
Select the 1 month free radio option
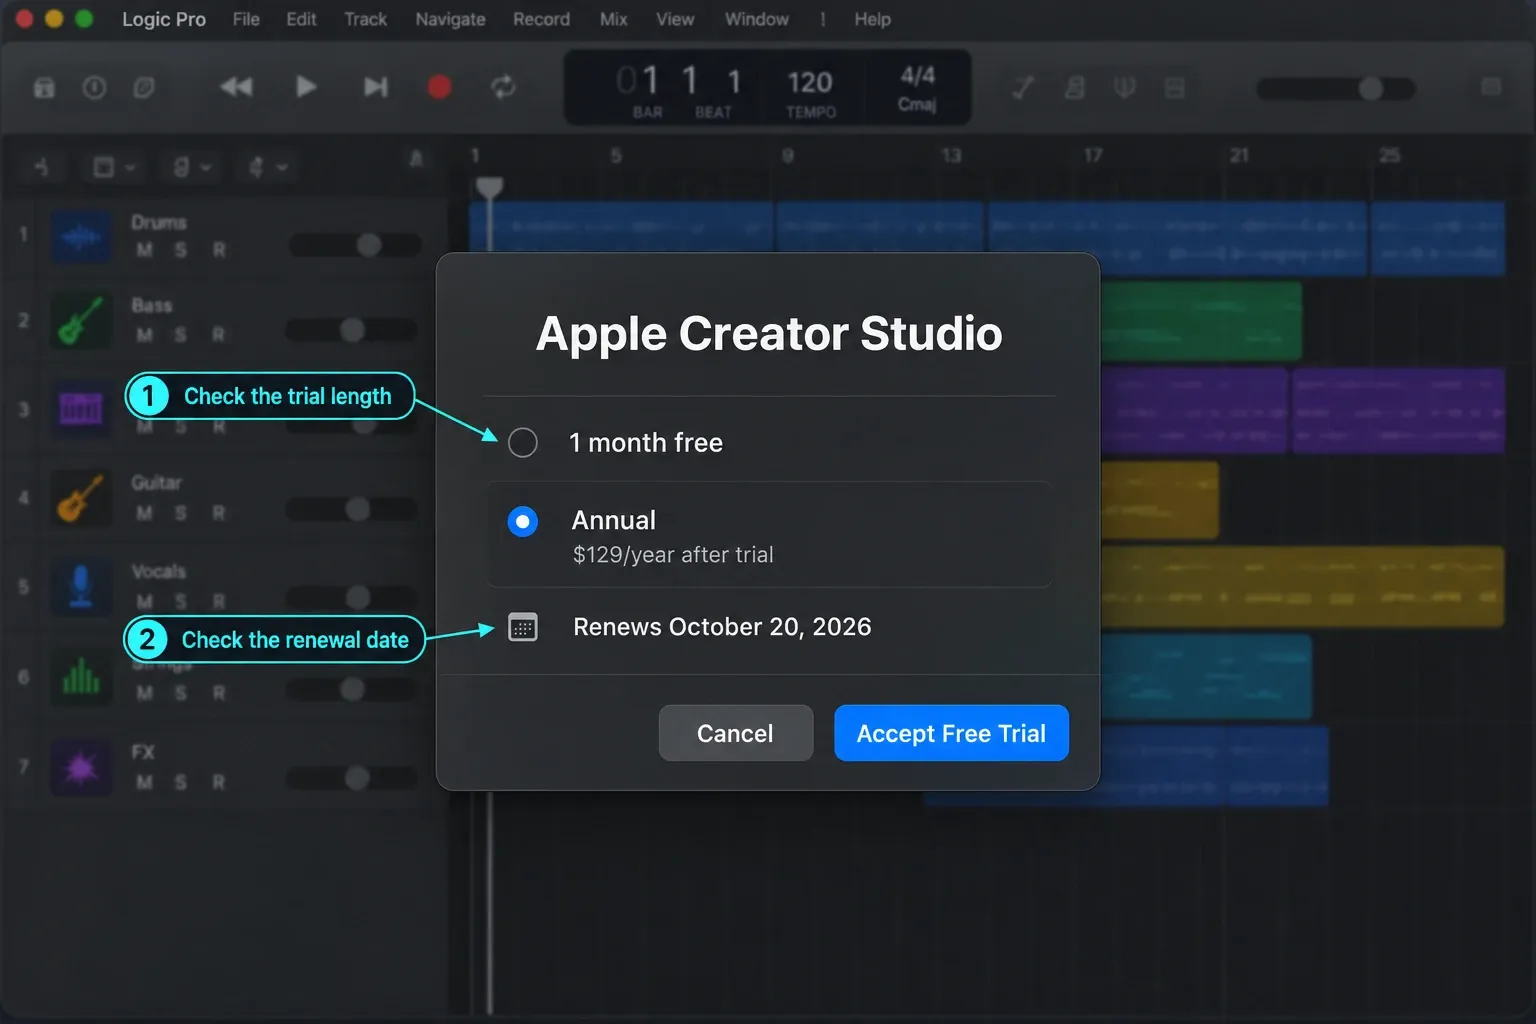point(523,442)
